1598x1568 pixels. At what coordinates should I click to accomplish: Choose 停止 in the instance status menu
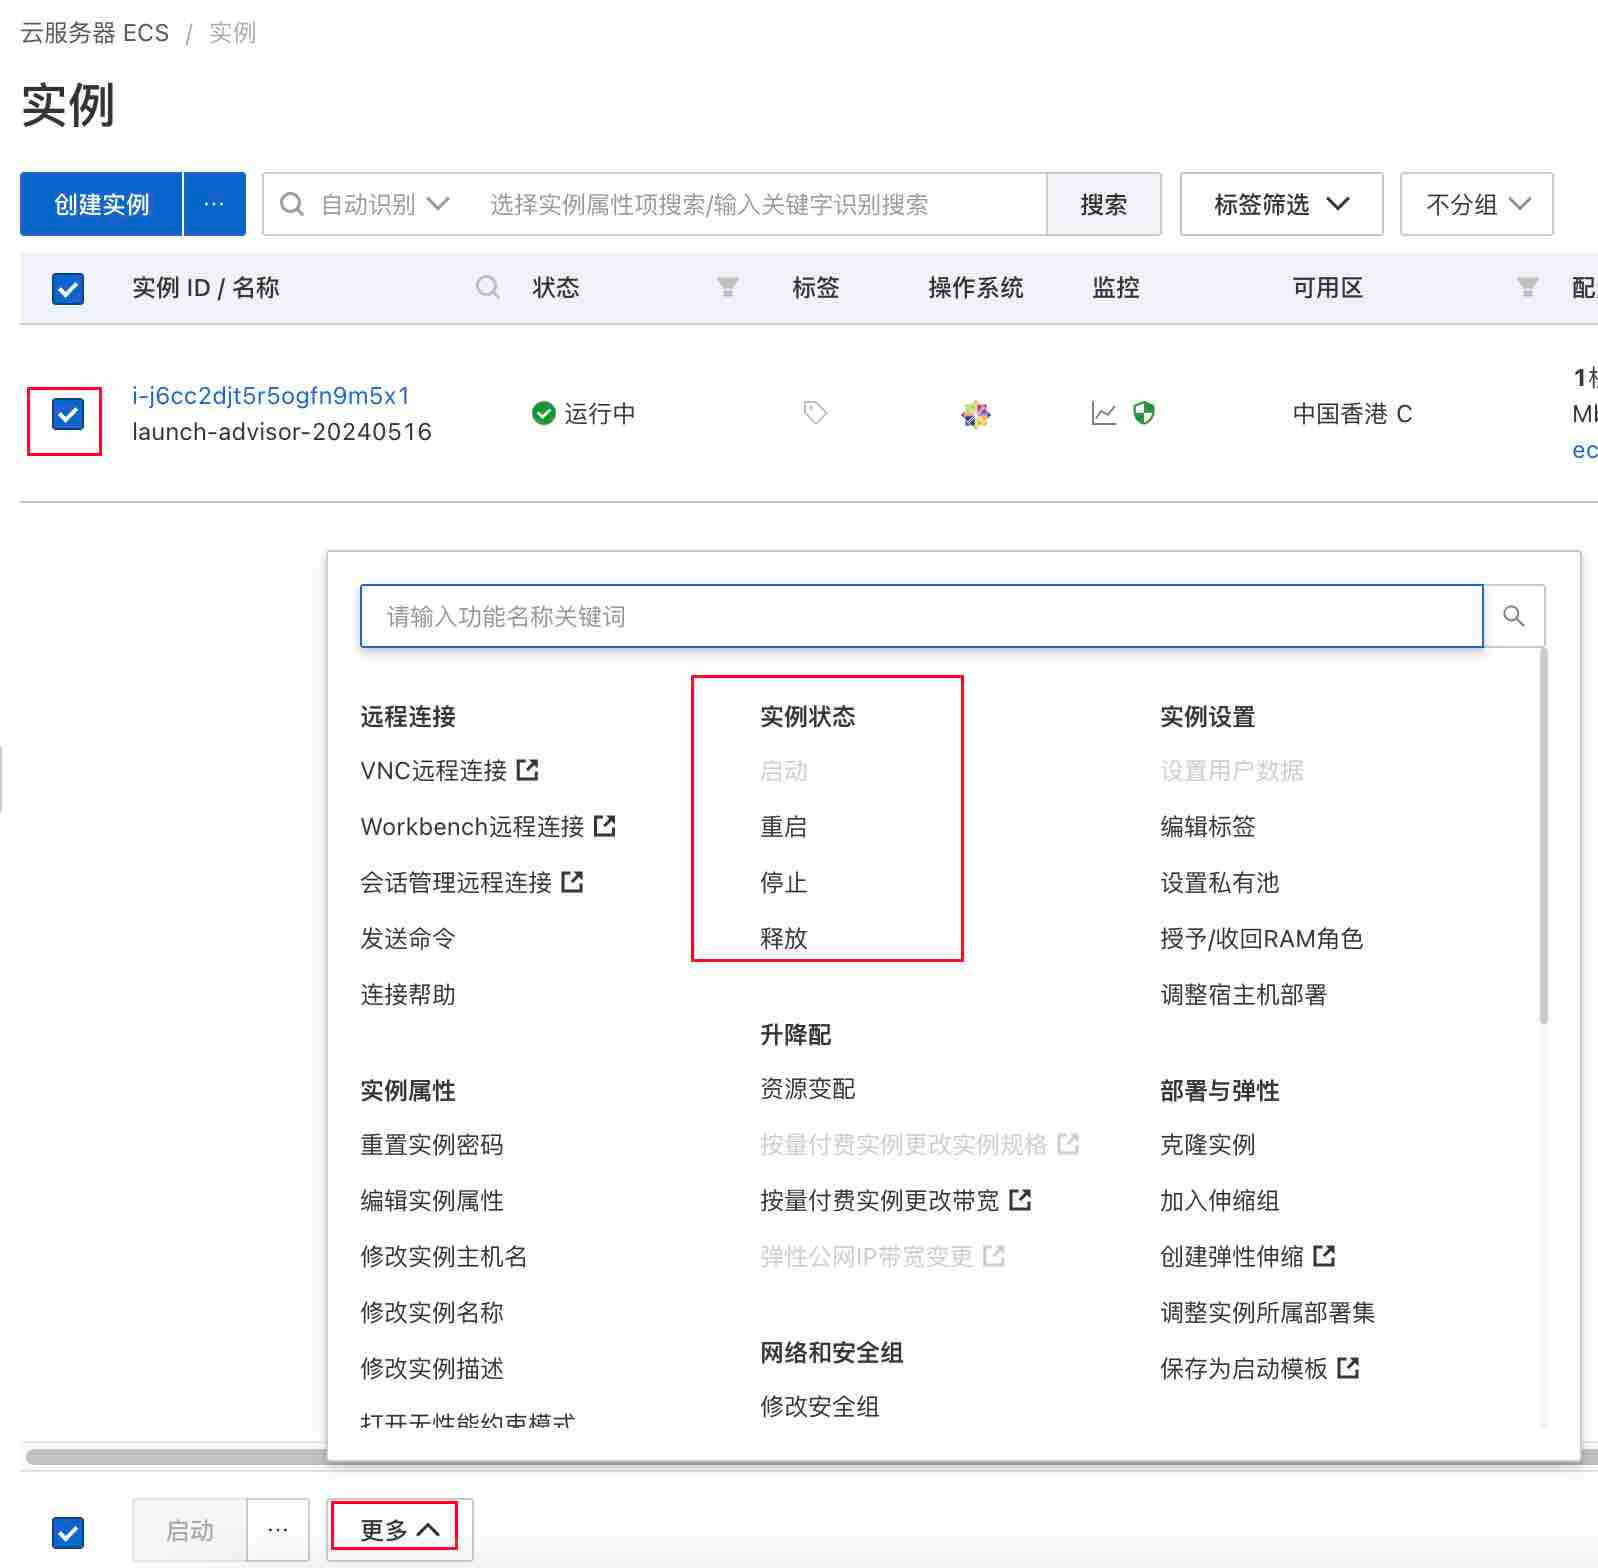coord(783,883)
